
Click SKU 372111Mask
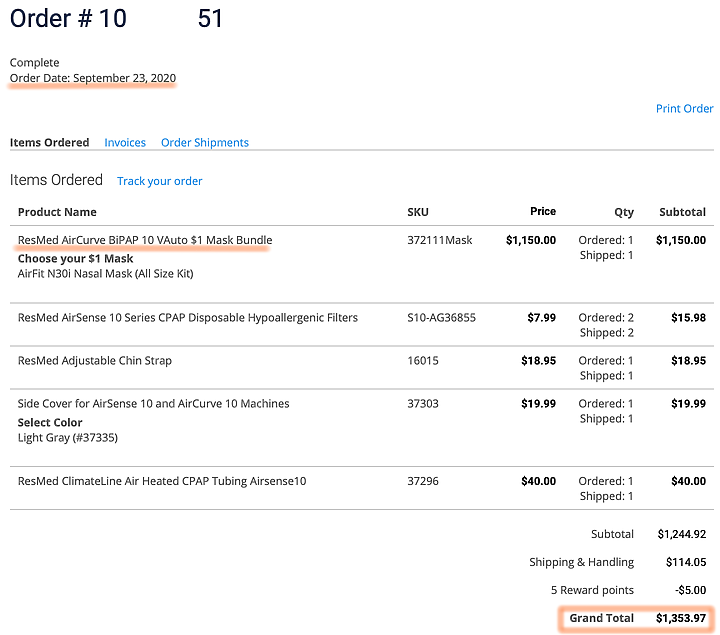(x=439, y=240)
